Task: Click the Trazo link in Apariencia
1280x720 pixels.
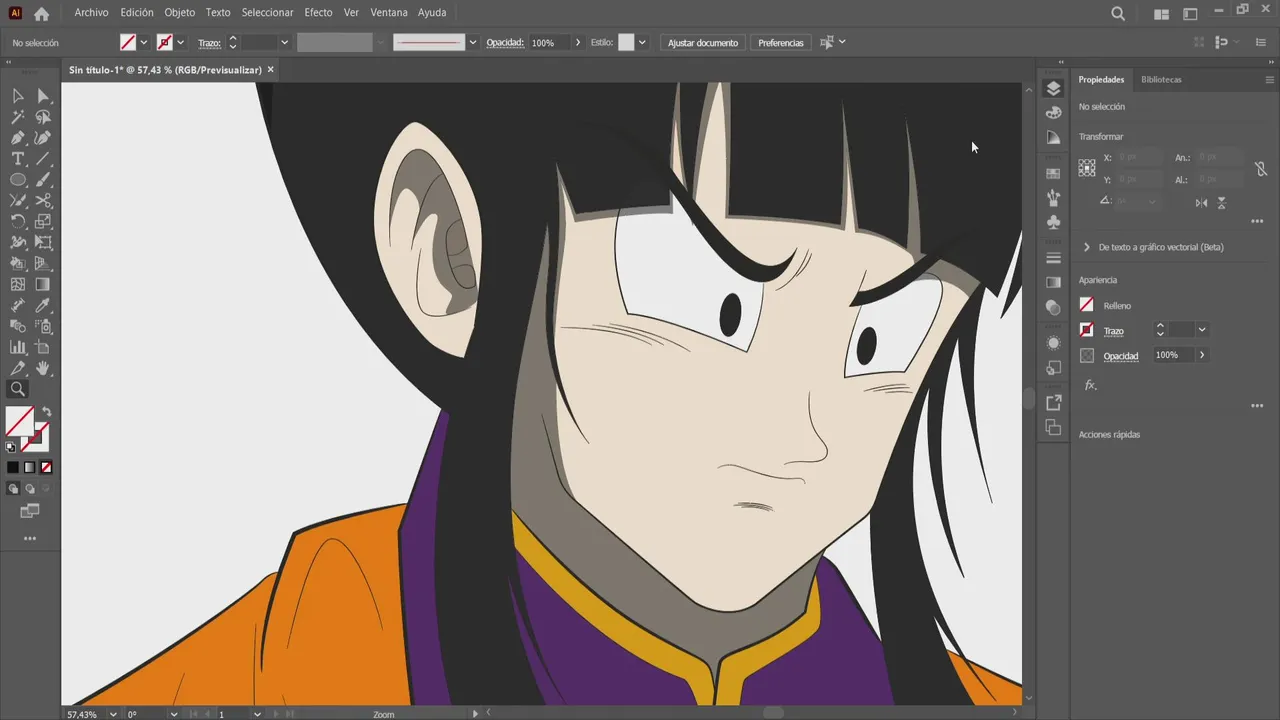Action: 1113,331
